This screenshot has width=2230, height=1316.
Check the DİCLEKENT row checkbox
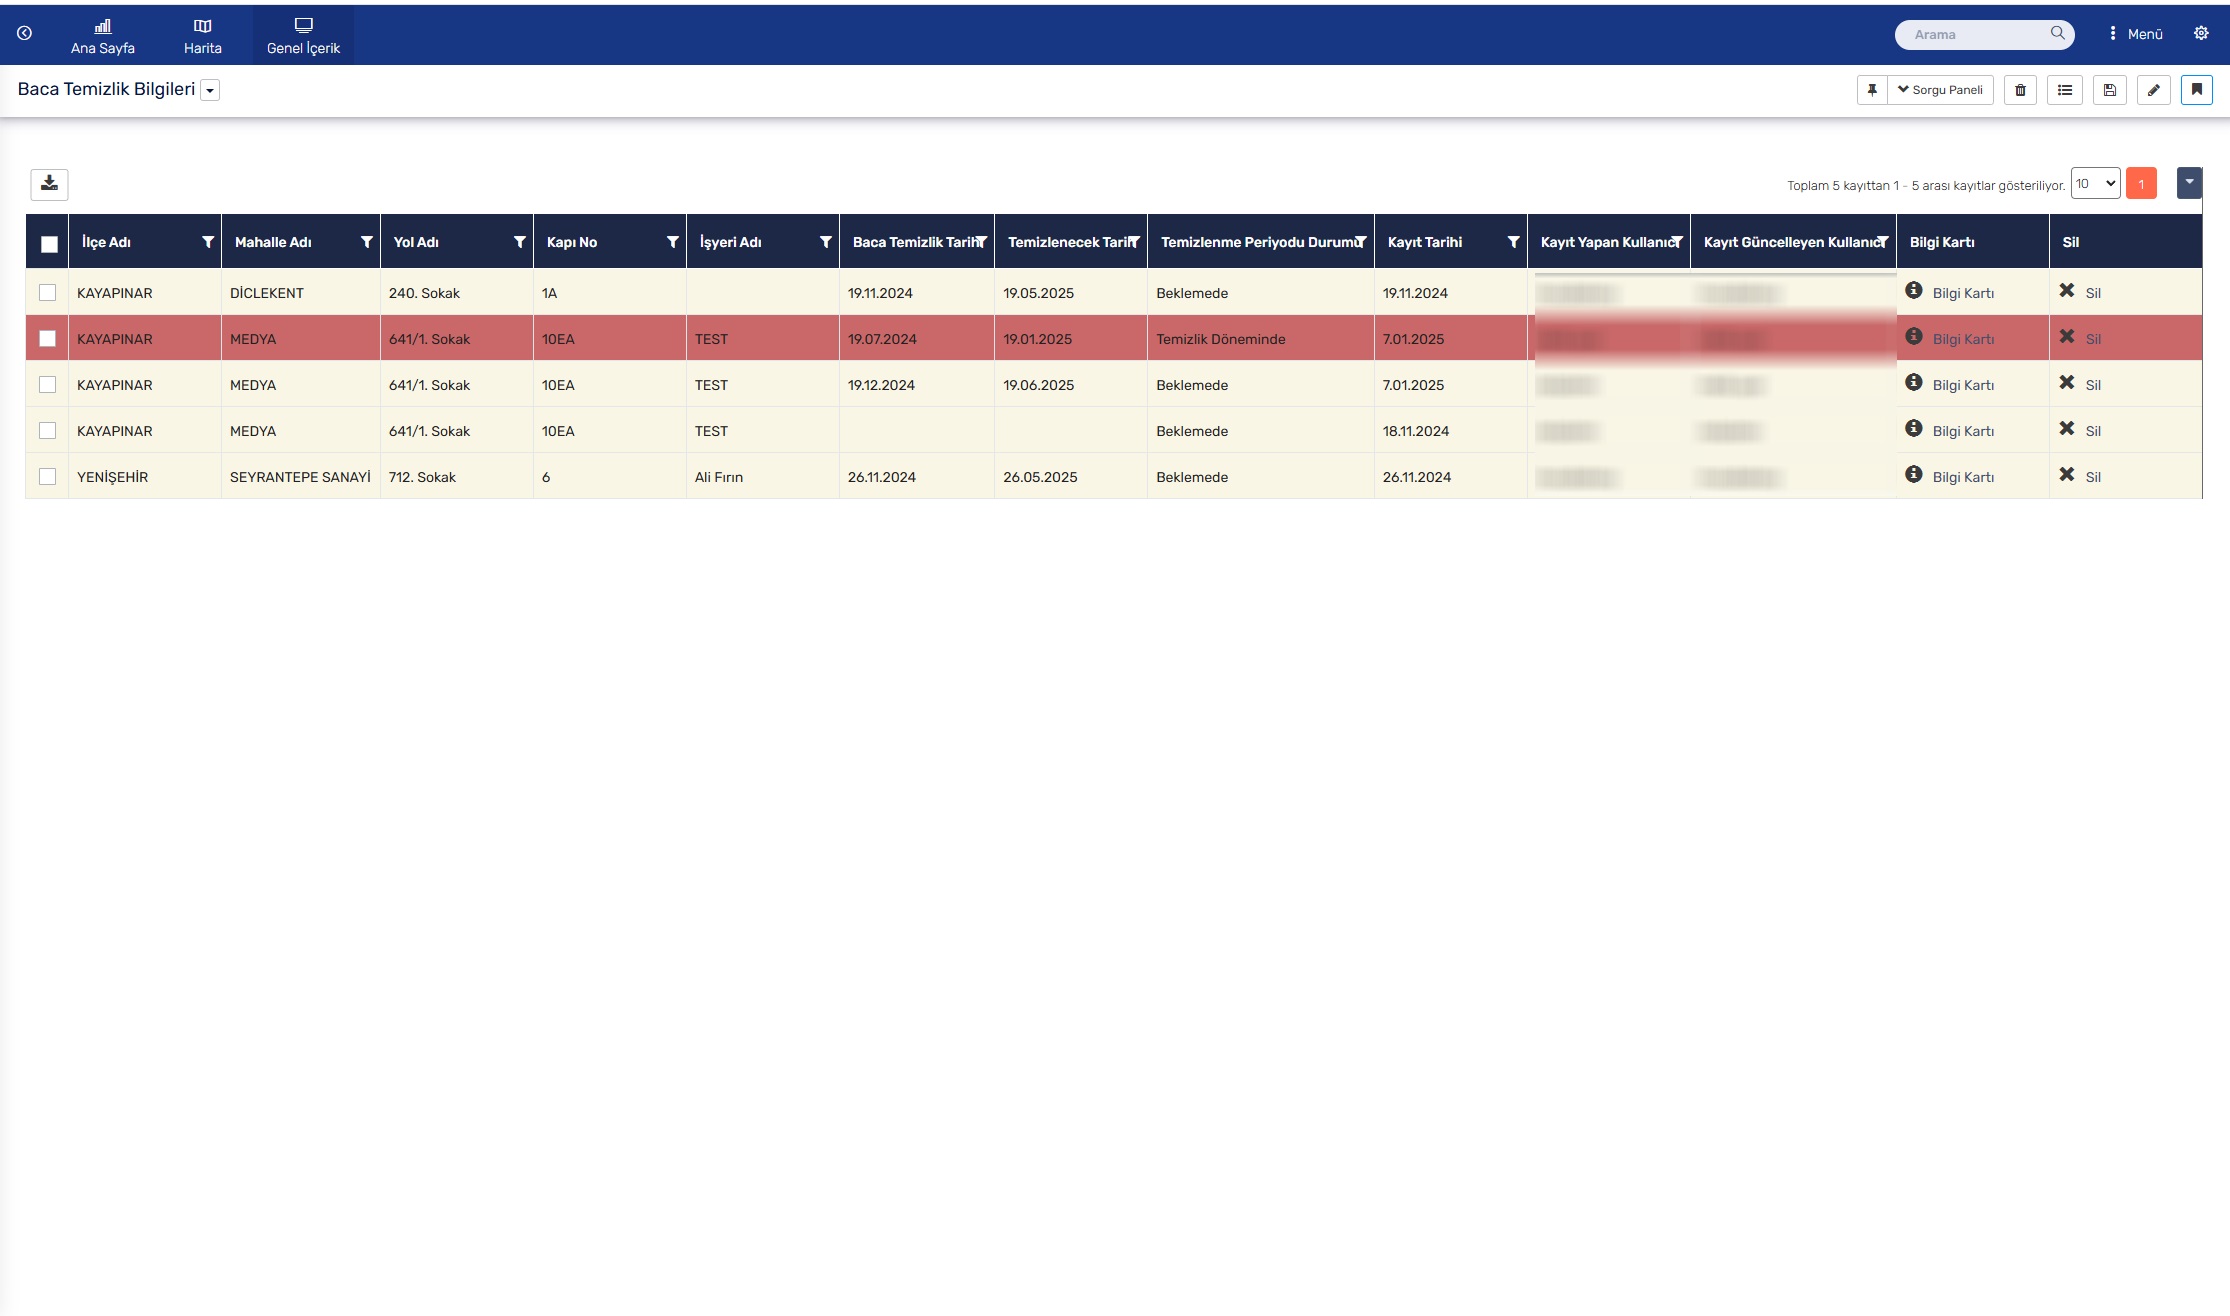pyautogui.click(x=47, y=292)
